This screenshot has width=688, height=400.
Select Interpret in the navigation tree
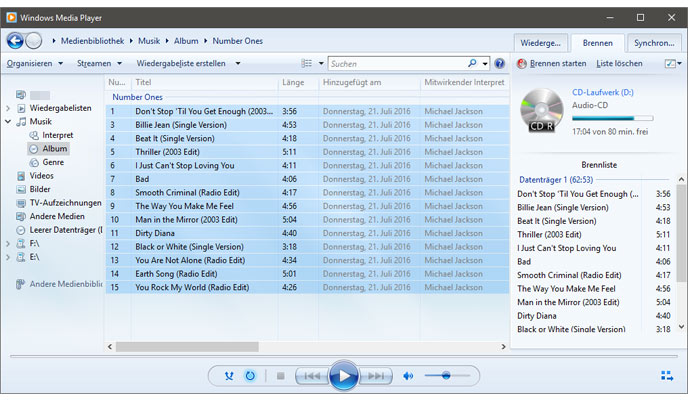click(x=57, y=136)
